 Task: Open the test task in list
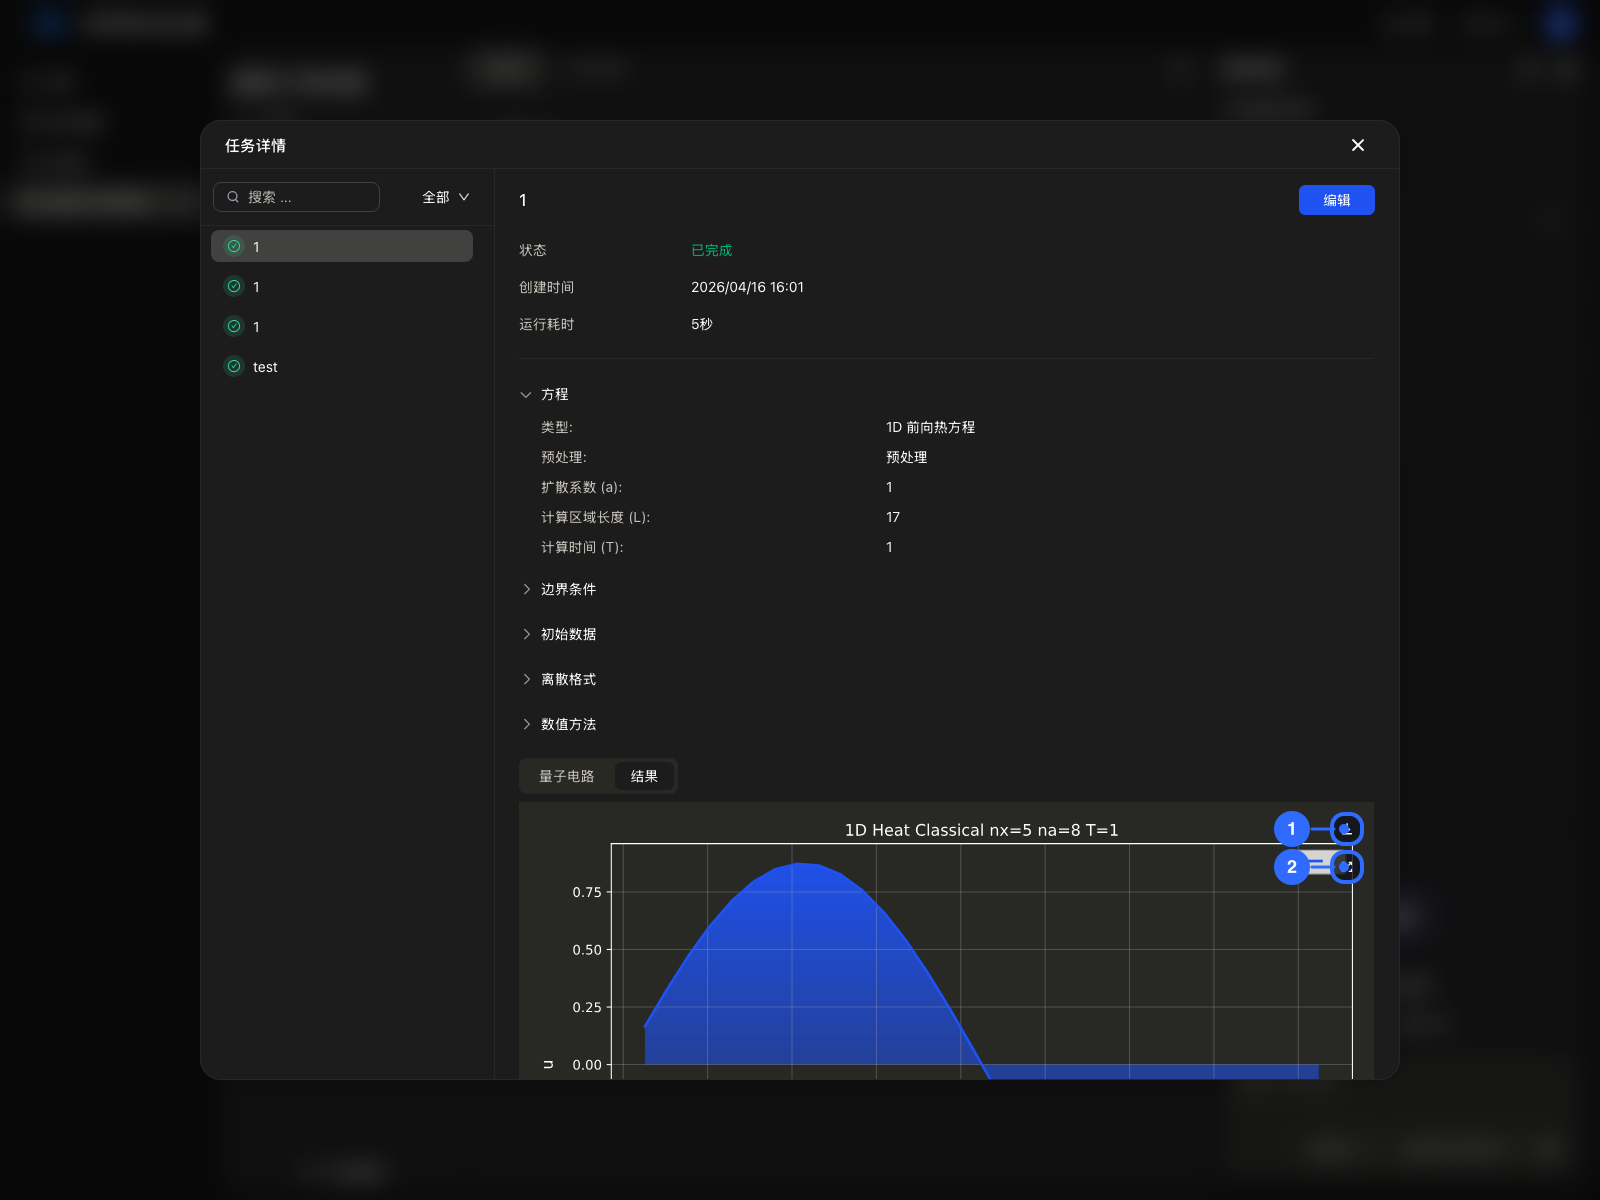point(342,366)
